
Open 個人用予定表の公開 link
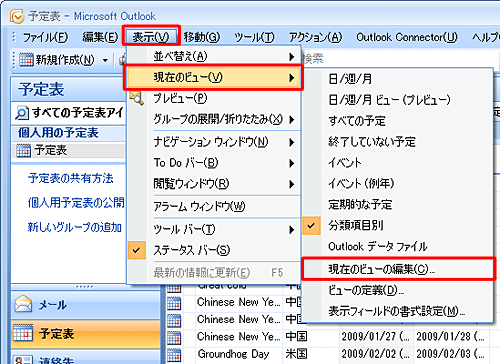point(76,202)
